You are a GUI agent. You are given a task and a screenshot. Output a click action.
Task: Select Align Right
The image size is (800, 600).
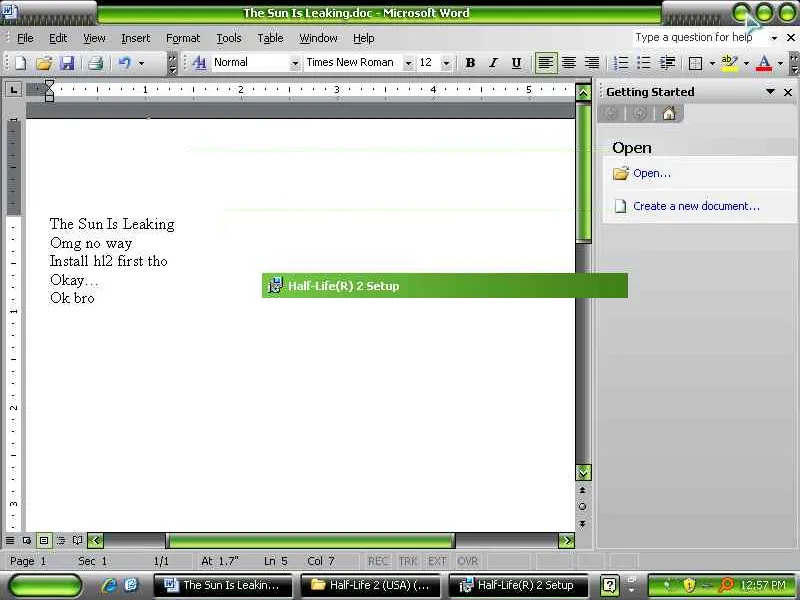(592, 63)
